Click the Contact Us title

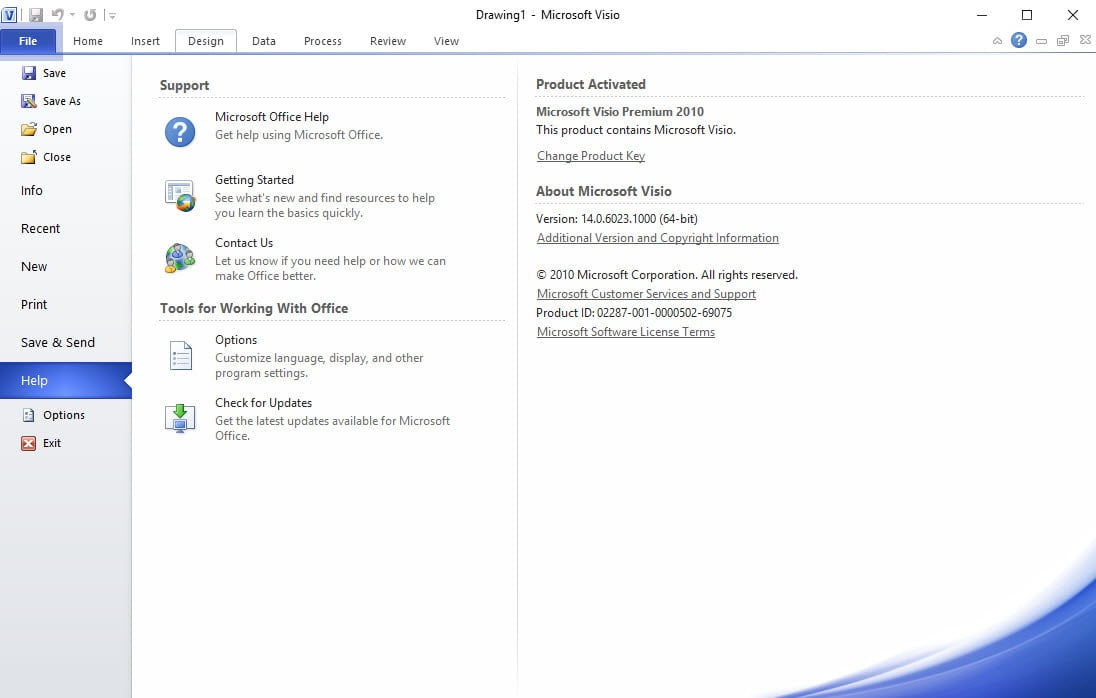244,243
